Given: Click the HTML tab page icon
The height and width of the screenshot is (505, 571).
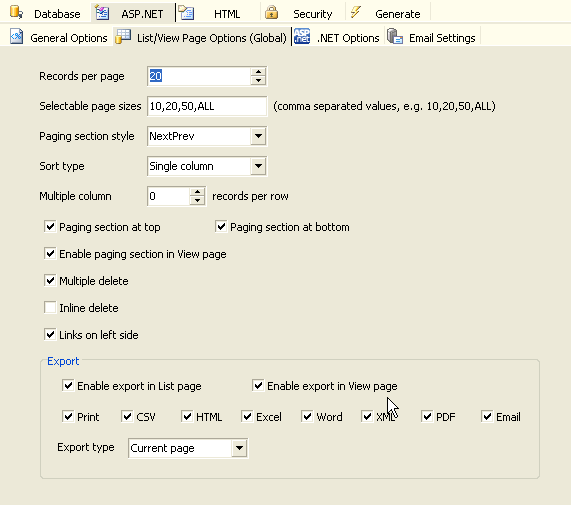Looking at the screenshot, I should click(186, 13).
